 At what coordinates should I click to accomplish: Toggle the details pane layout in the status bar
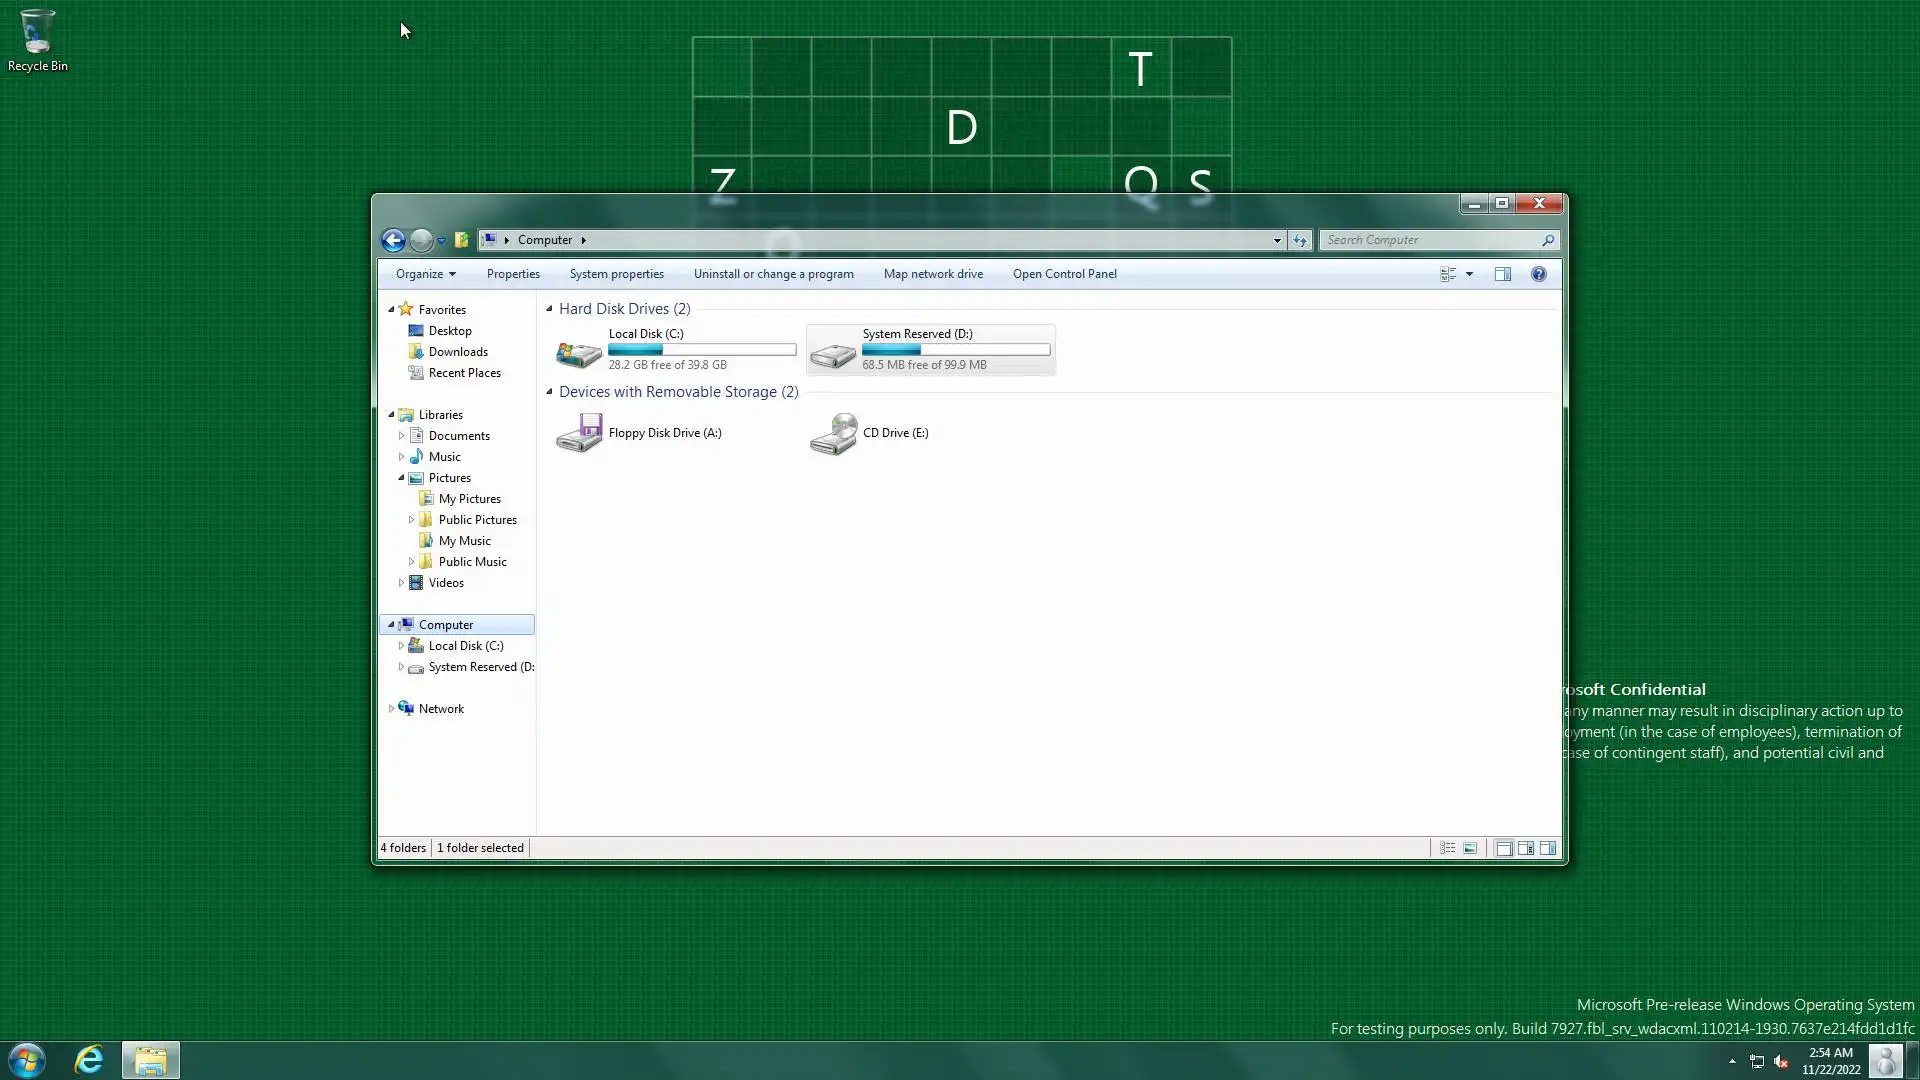1526,848
